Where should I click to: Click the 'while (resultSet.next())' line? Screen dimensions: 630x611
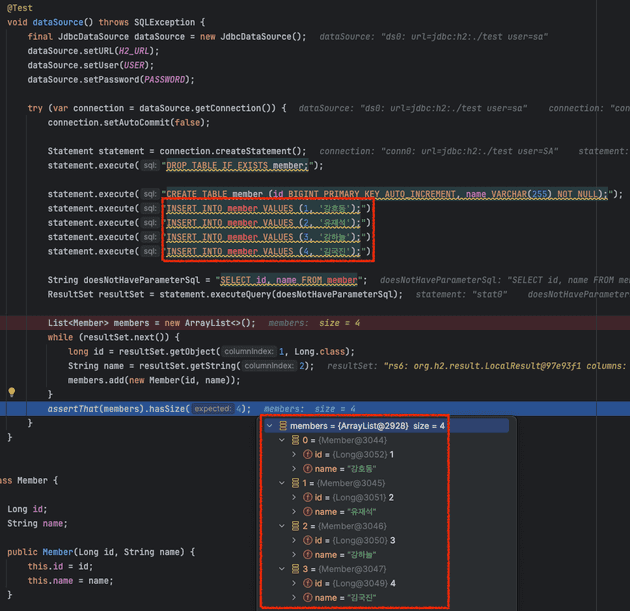pyautogui.click(x=114, y=337)
